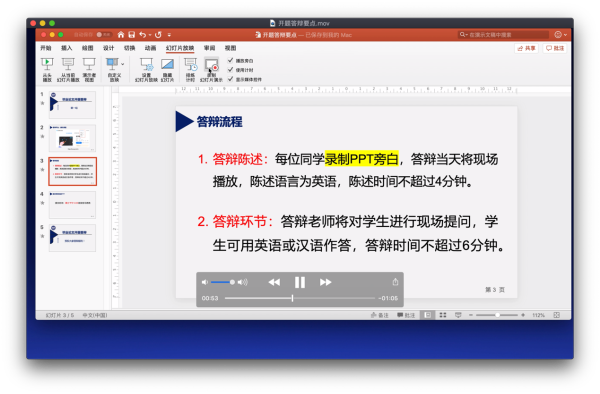Click the remaining time -01:05 label

click(388, 298)
